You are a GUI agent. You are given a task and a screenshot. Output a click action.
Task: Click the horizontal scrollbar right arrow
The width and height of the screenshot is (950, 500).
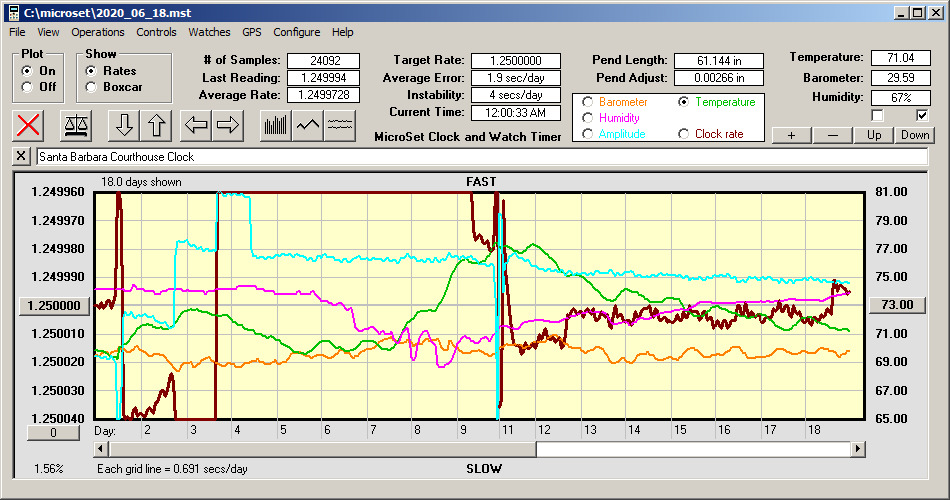[858, 449]
